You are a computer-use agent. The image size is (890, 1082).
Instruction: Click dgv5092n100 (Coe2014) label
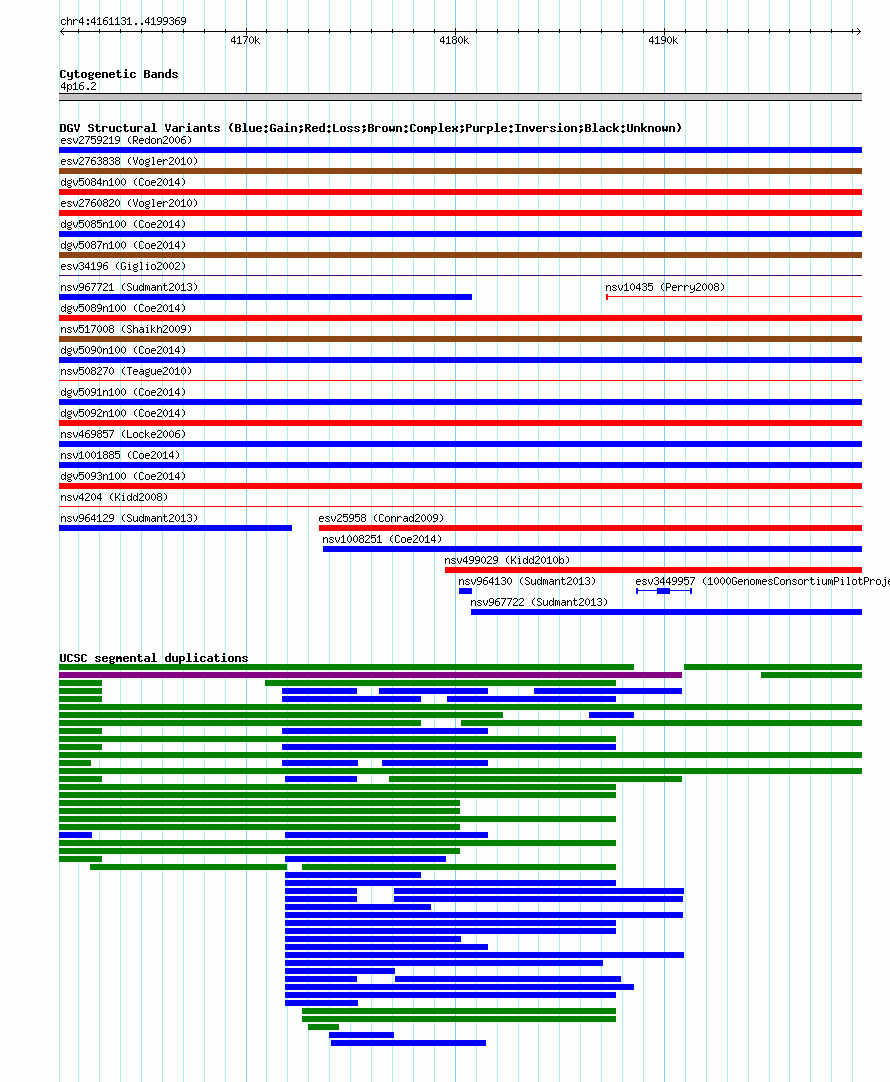tap(123, 413)
